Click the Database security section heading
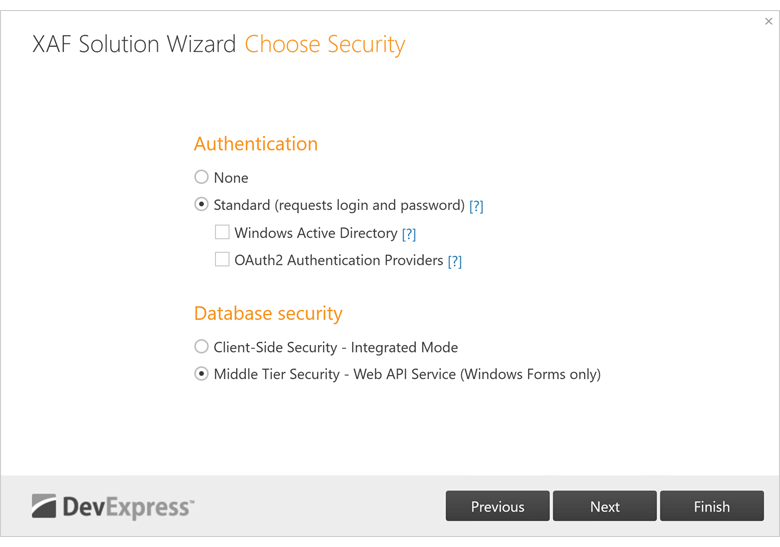This screenshot has width=780, height=547. 268,314
